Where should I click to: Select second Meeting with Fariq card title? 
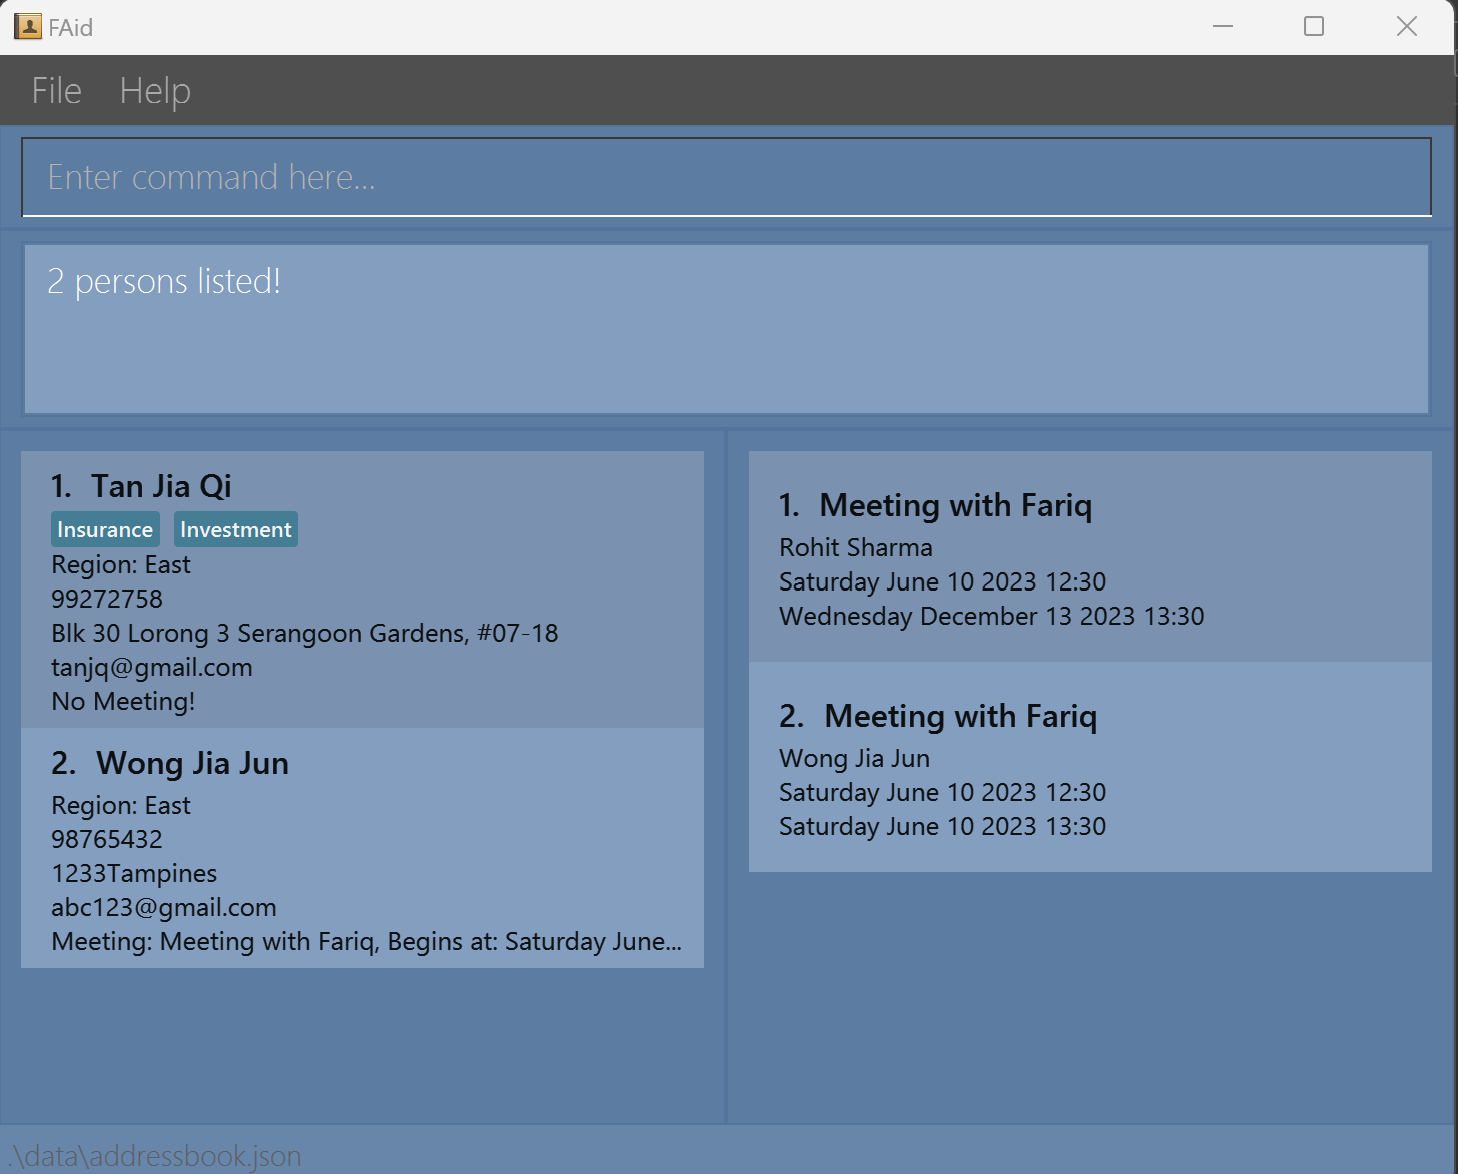pyautogui.click(x=960, y=716)
